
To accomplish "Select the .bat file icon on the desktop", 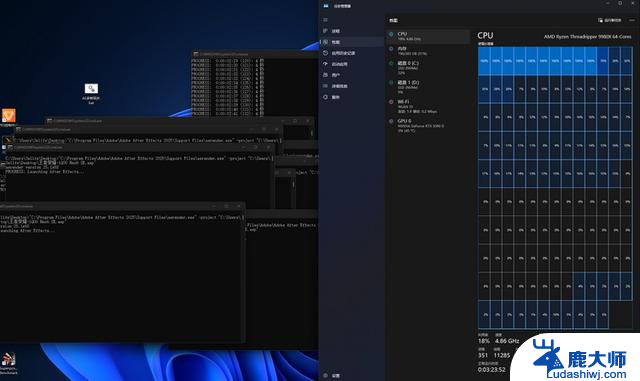I will (91, 93).
